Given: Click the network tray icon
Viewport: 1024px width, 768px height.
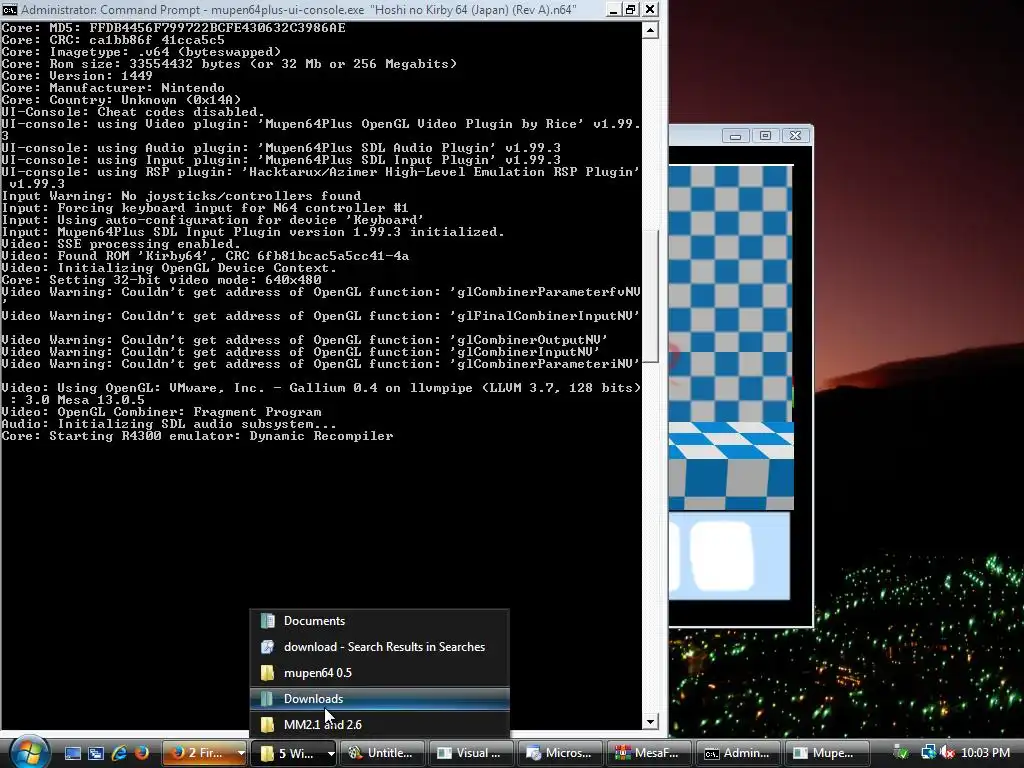Looking at the screenshot, I should click(928, 753).
